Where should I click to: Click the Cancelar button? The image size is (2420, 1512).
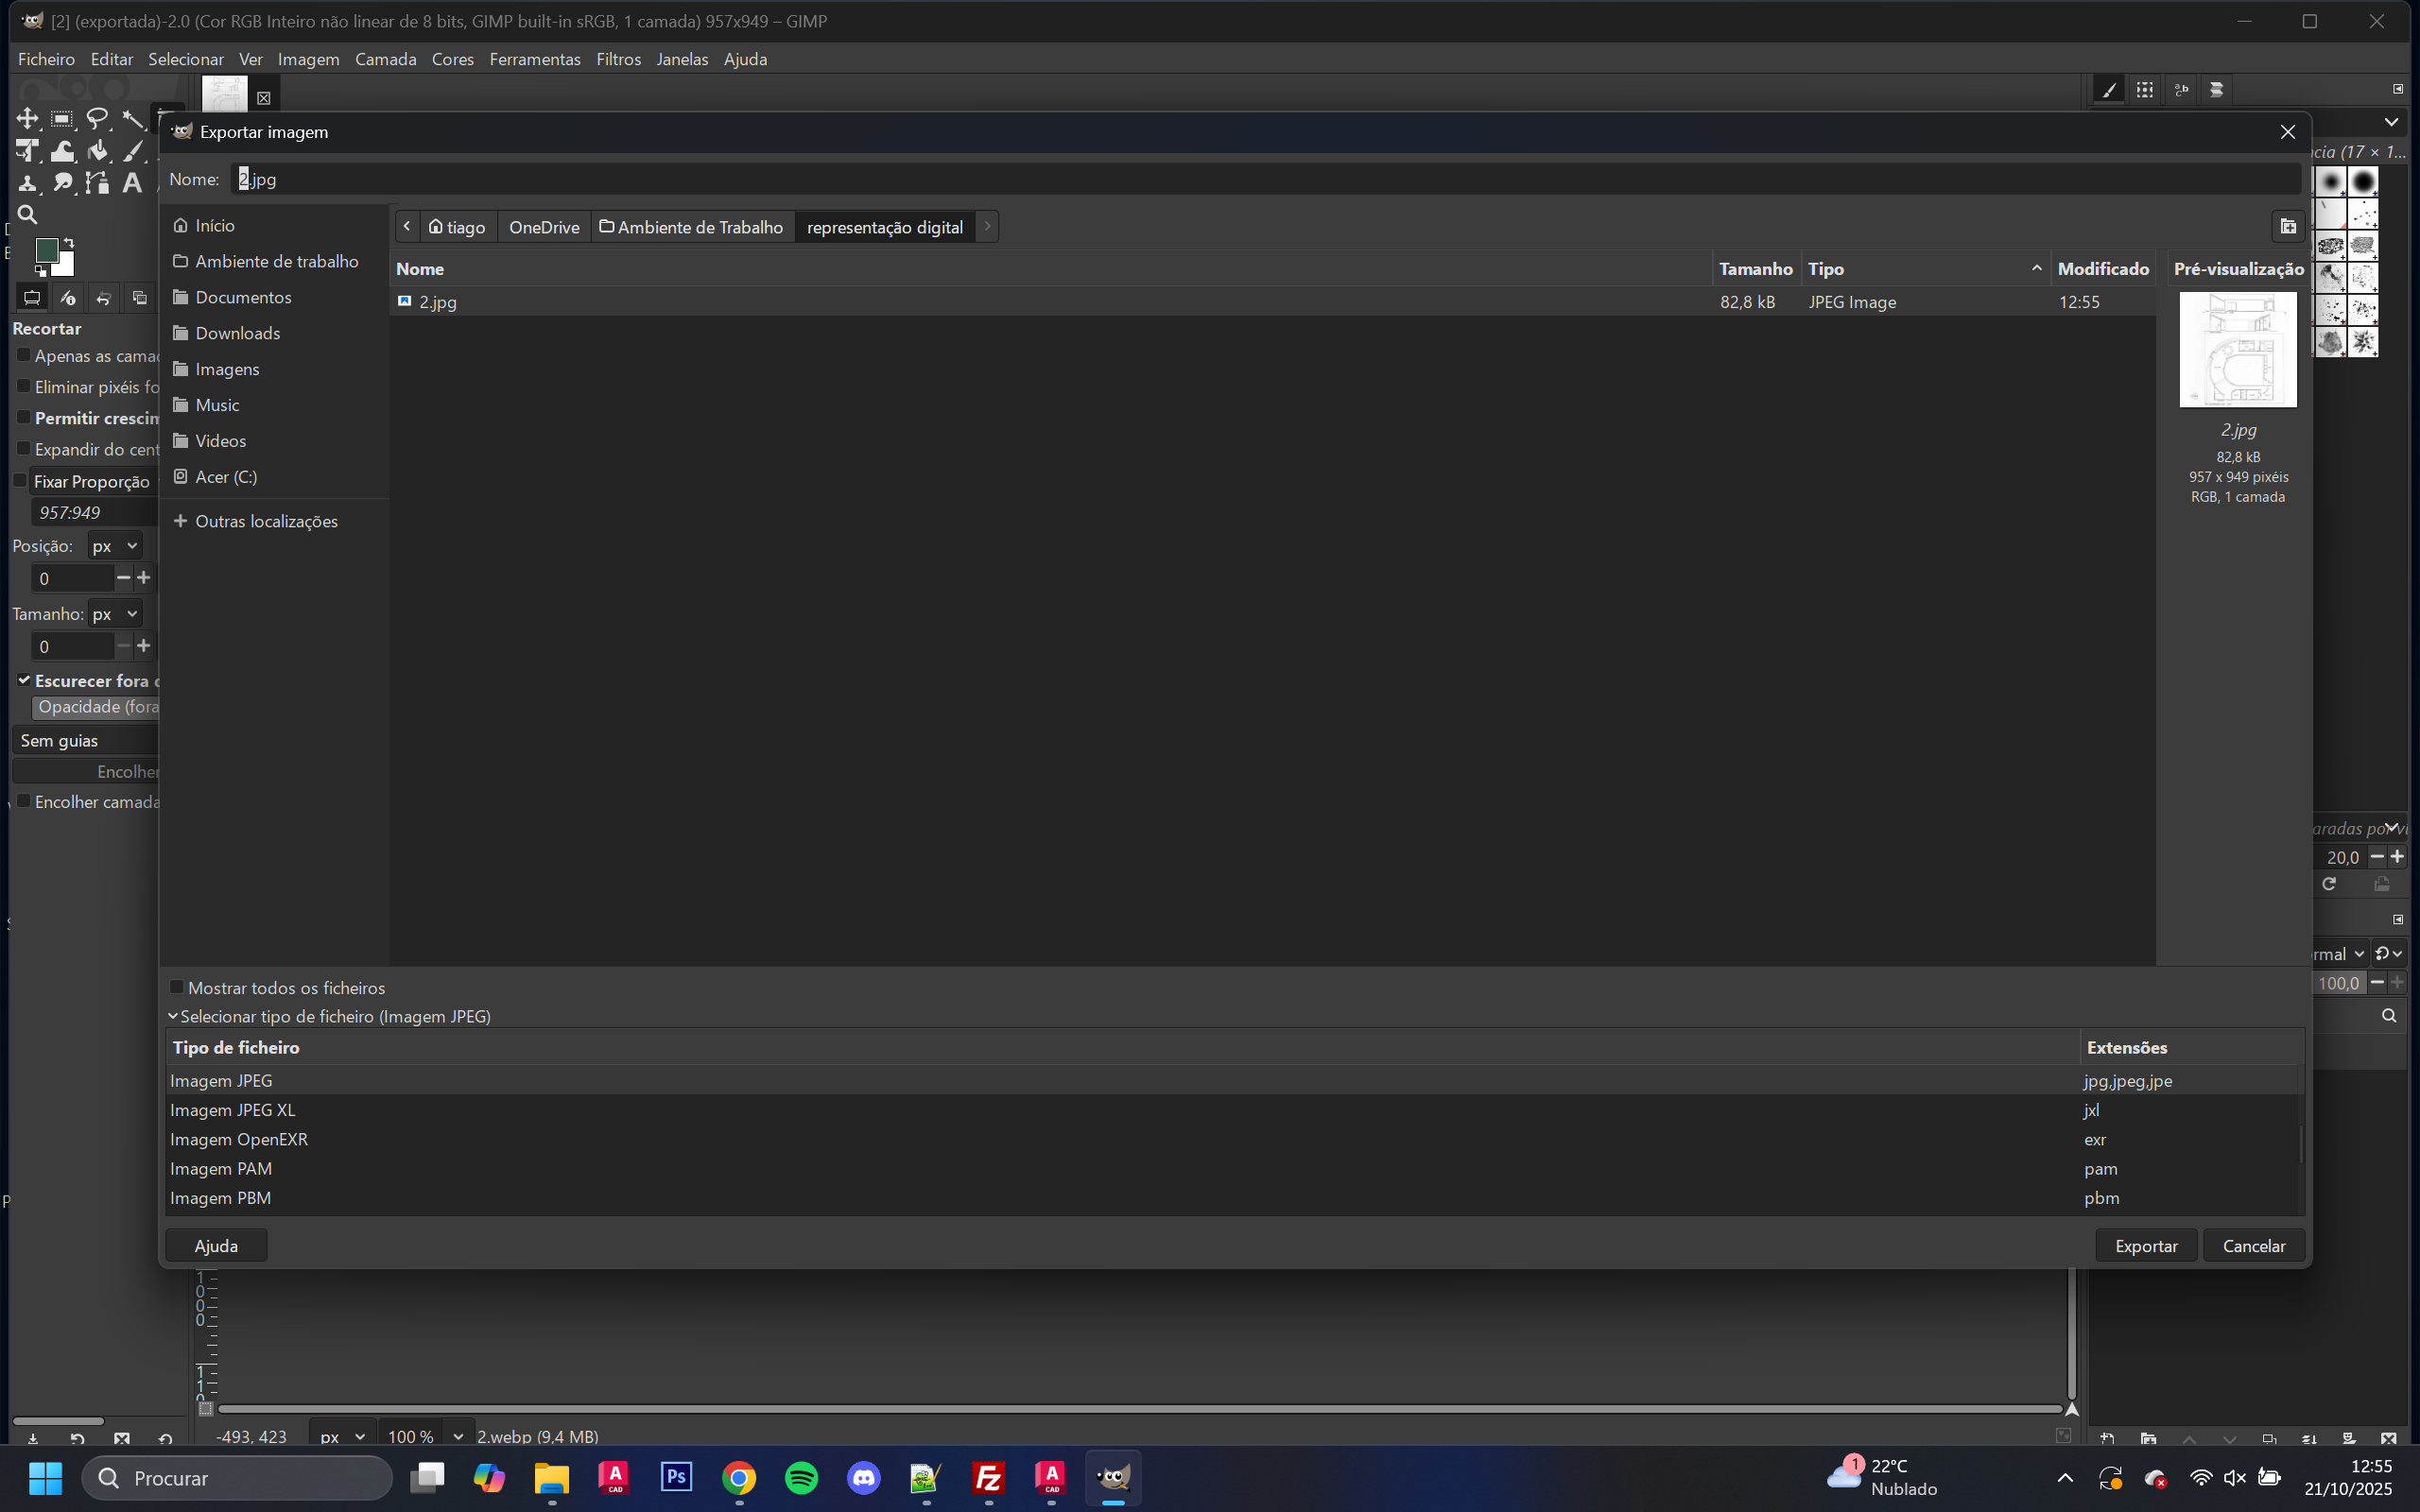(x=2253, y=1245)
